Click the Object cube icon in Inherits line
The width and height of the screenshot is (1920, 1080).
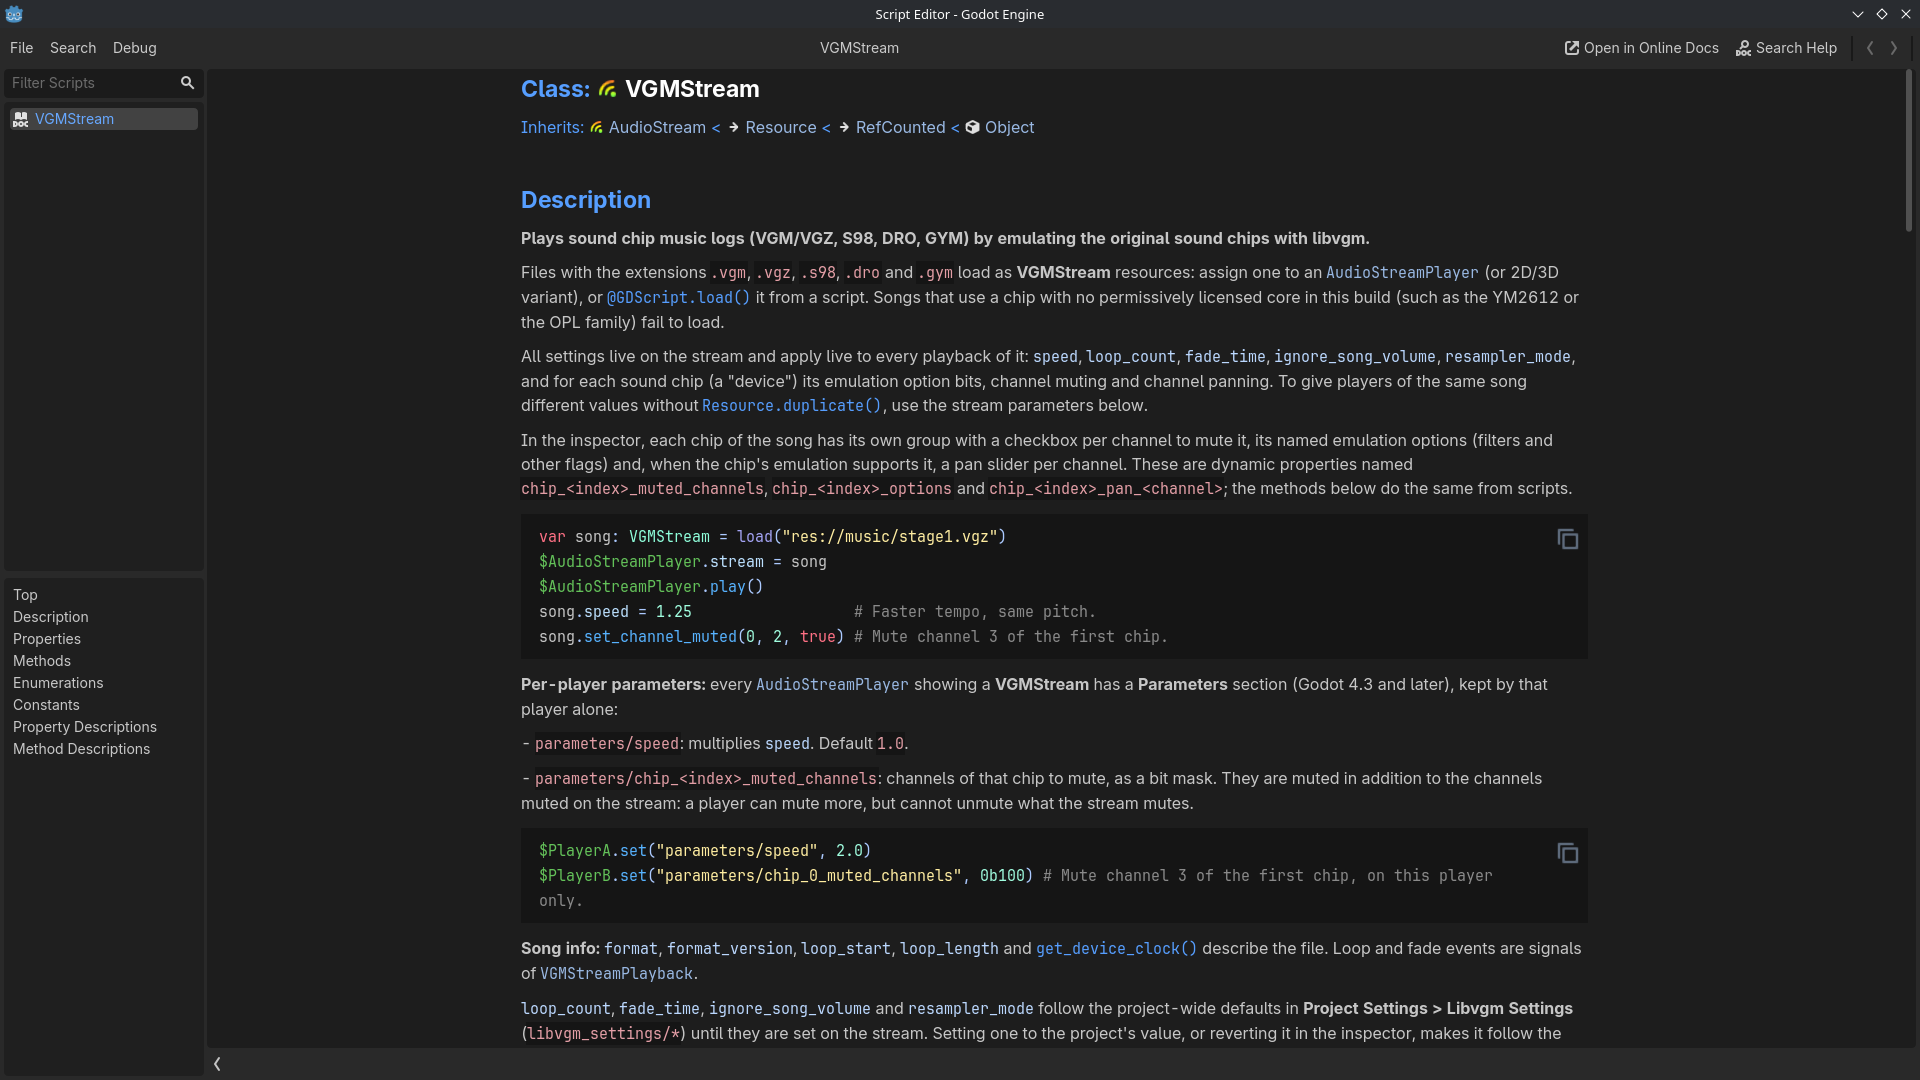coord(972,127)
